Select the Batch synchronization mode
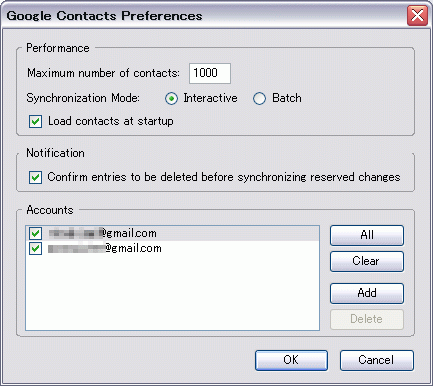Image resolution: width=433 pixels, height=386 pixels. coord(259,99)
